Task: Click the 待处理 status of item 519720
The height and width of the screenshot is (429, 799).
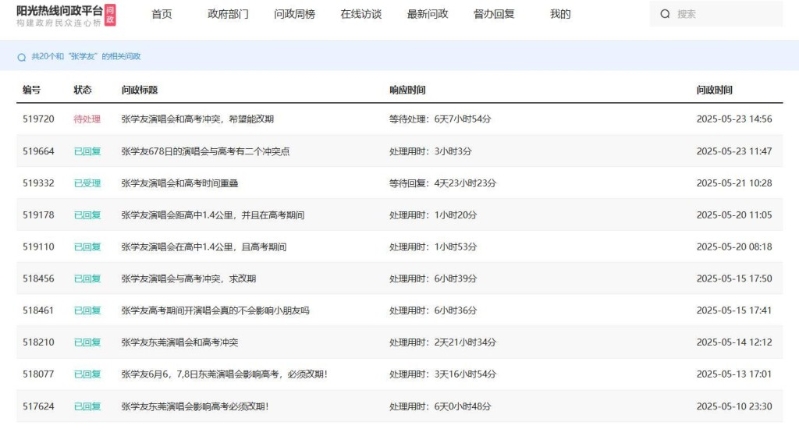Action: click(87, 119)
